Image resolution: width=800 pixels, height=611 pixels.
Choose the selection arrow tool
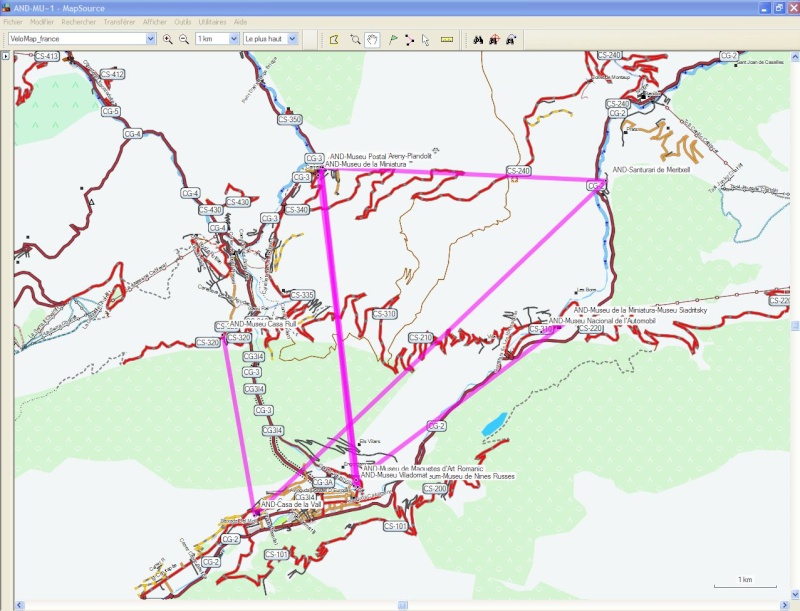pyautogui.click(x=426, y=39)
